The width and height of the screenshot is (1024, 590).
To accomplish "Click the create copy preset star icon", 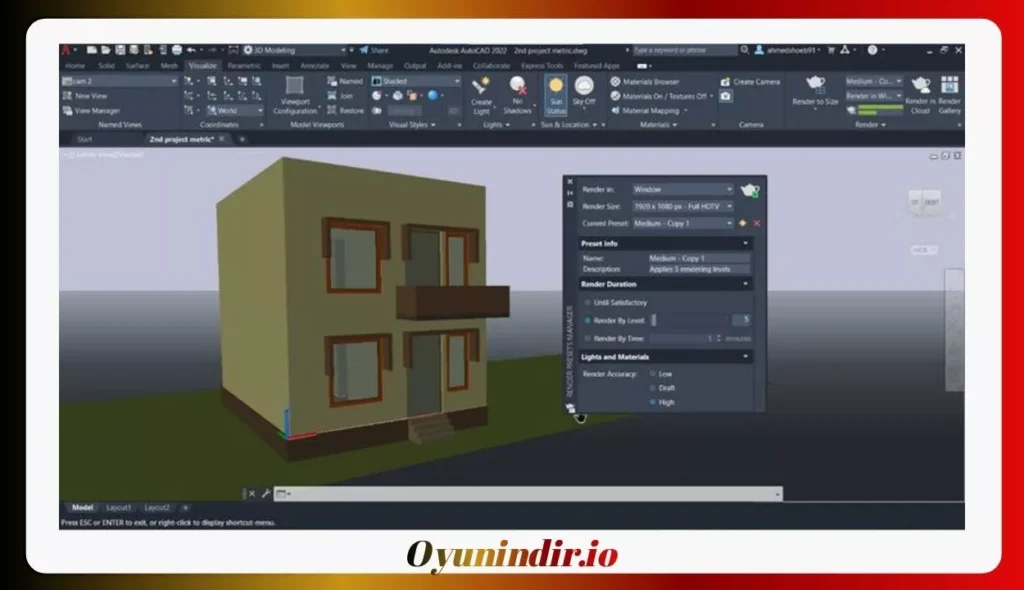I will (x=743, y=223).
